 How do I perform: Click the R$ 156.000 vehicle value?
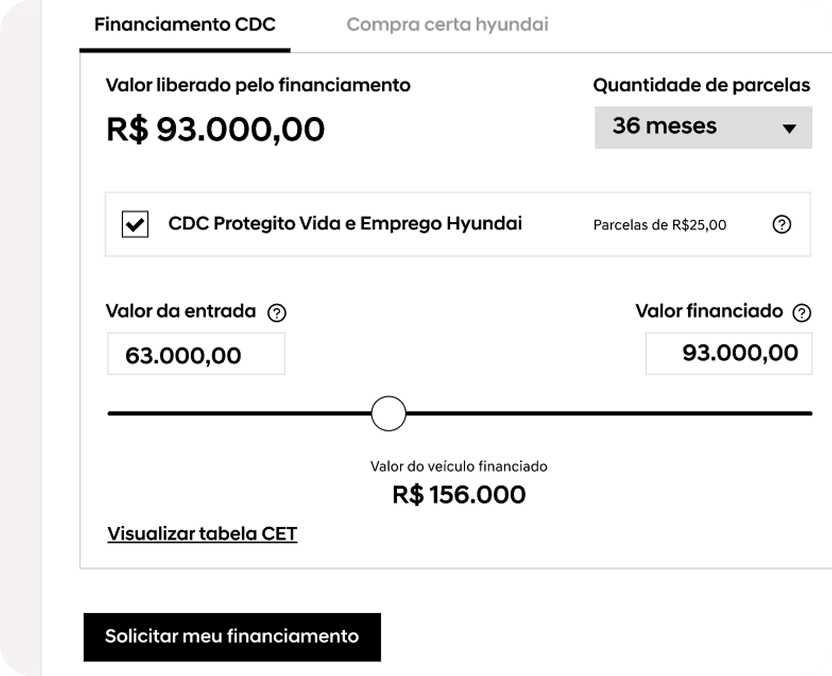pyautogui.click(x=459, y=495)
